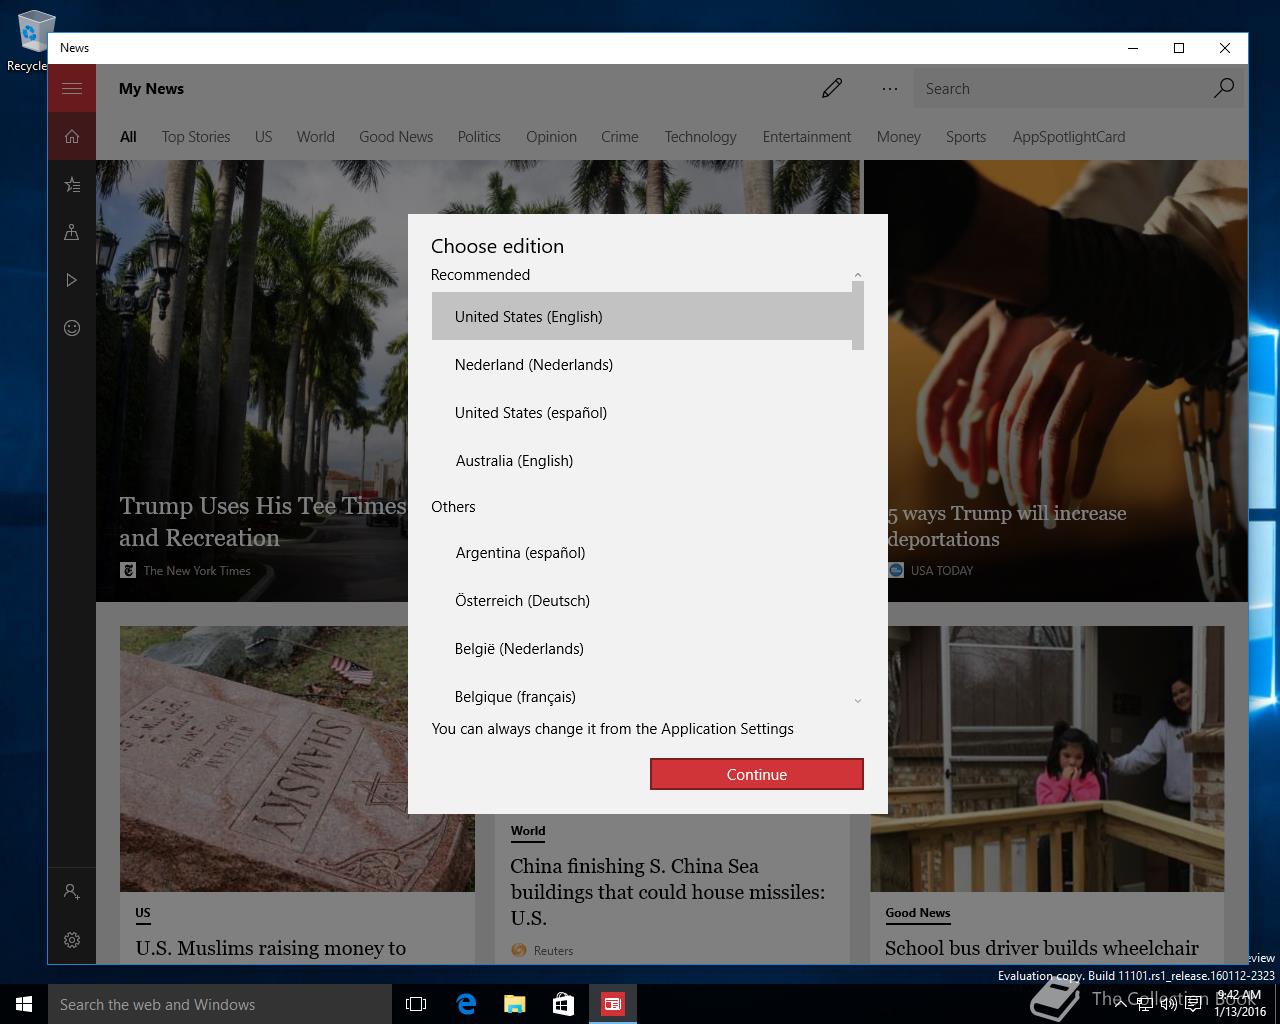Select Österreich (Deutsch) edition

(x=642, y=600)
